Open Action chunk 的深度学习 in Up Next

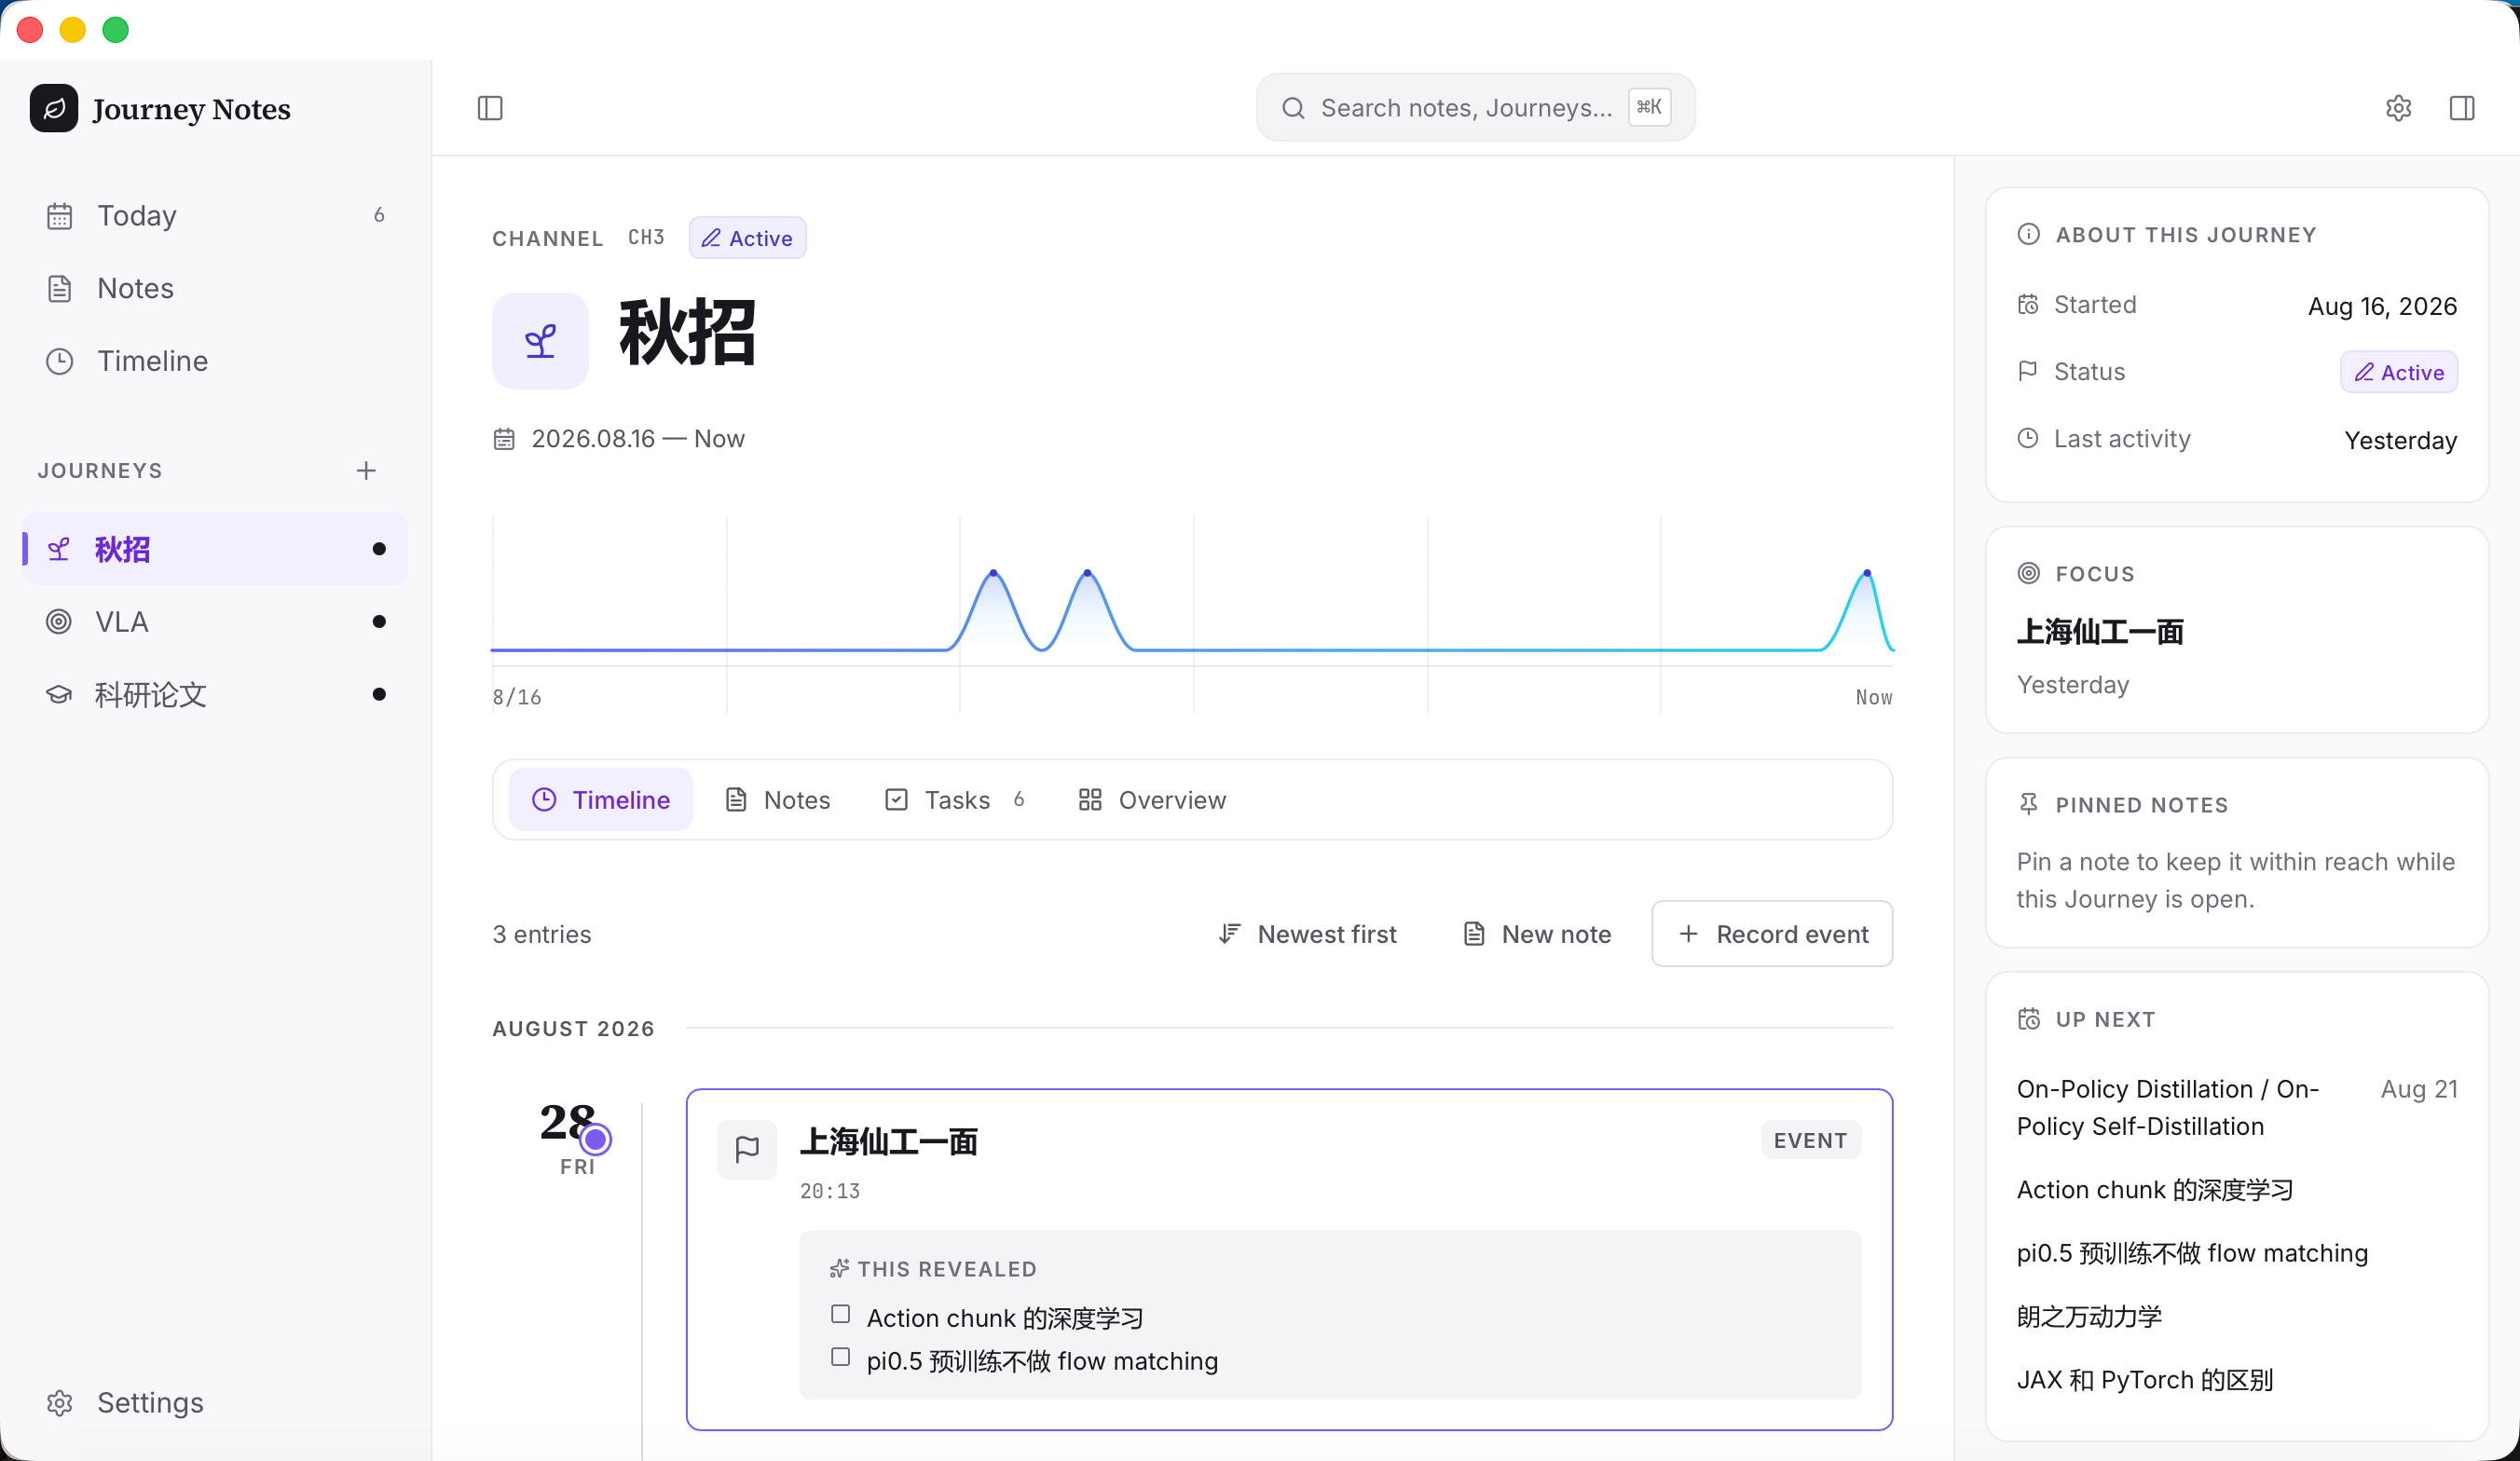click(2155, 1190)
